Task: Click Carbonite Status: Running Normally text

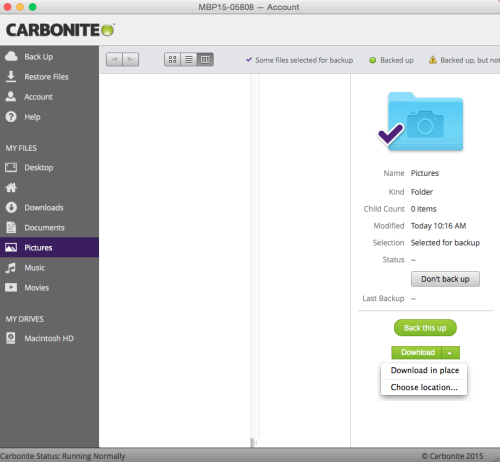Action: 63,456
